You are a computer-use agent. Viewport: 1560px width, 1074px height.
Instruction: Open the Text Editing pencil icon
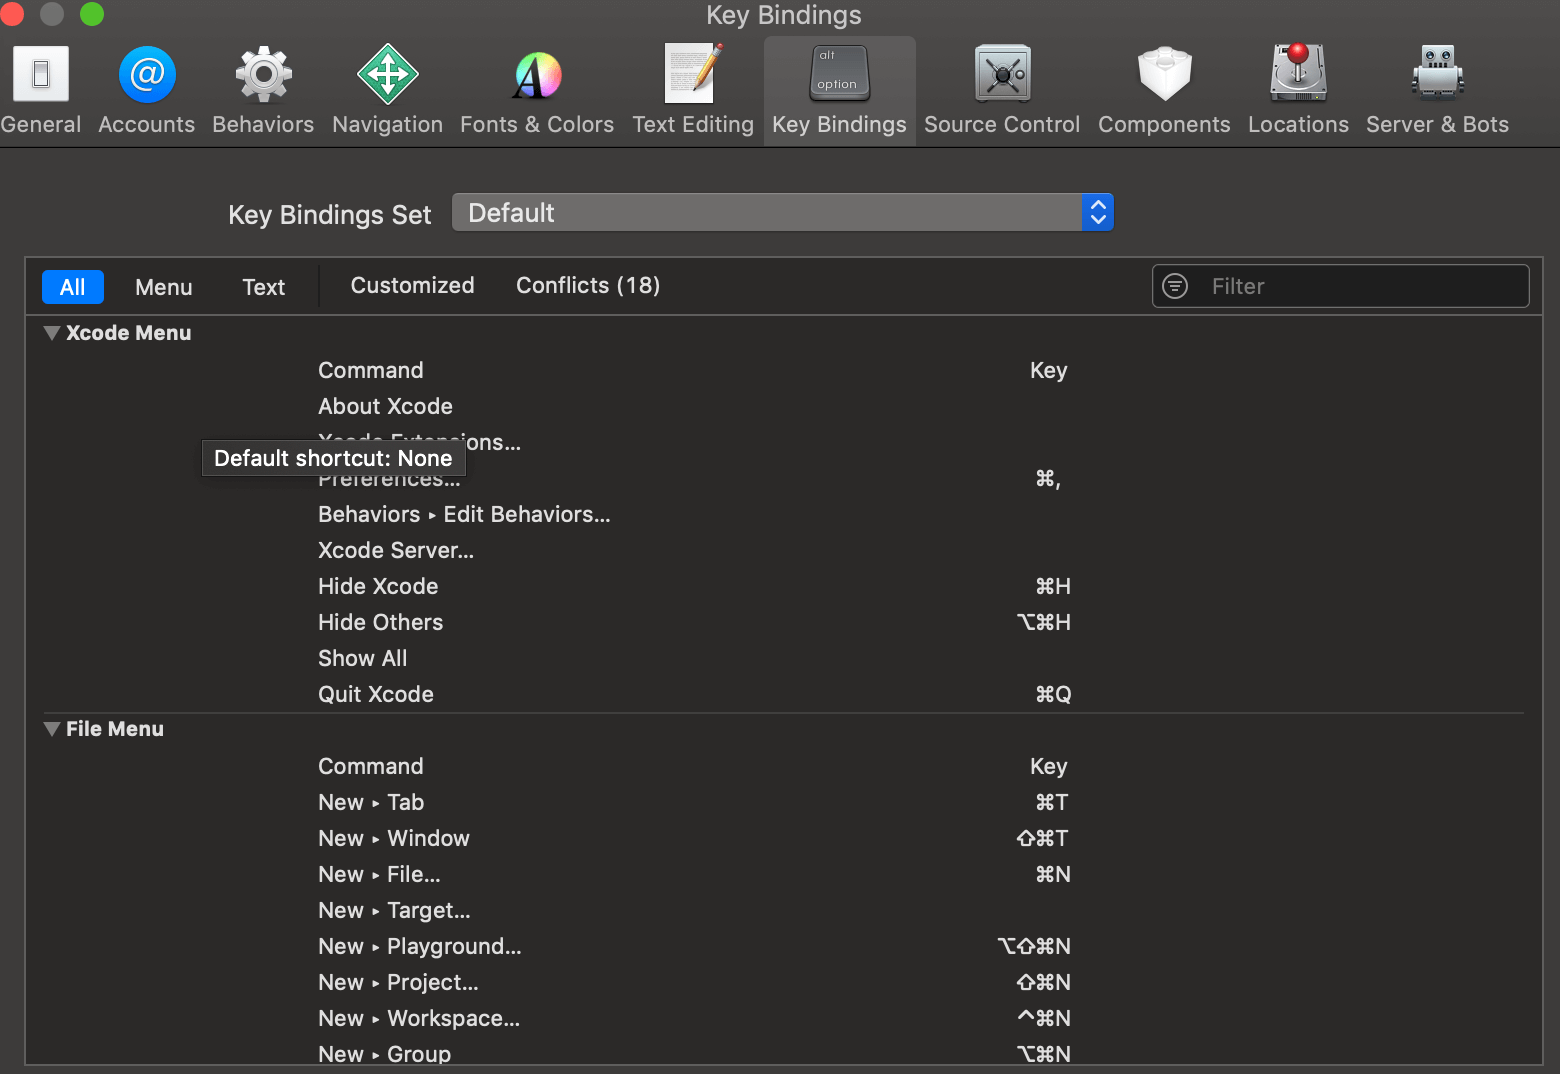click(x=693, y=74)
